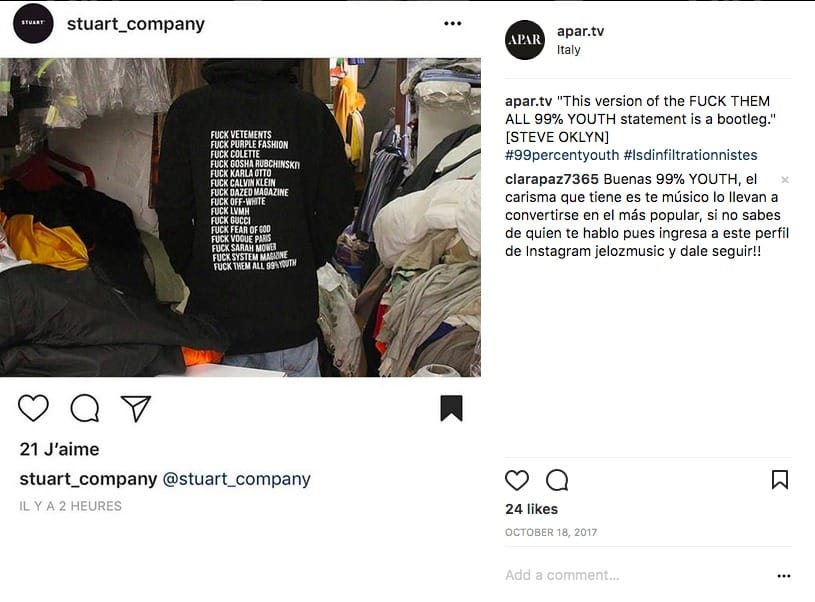The width and height of the screenshot is (815, 602).
Task: Like the stuart_company post with heart icon
Action: (x=33, y=408)
